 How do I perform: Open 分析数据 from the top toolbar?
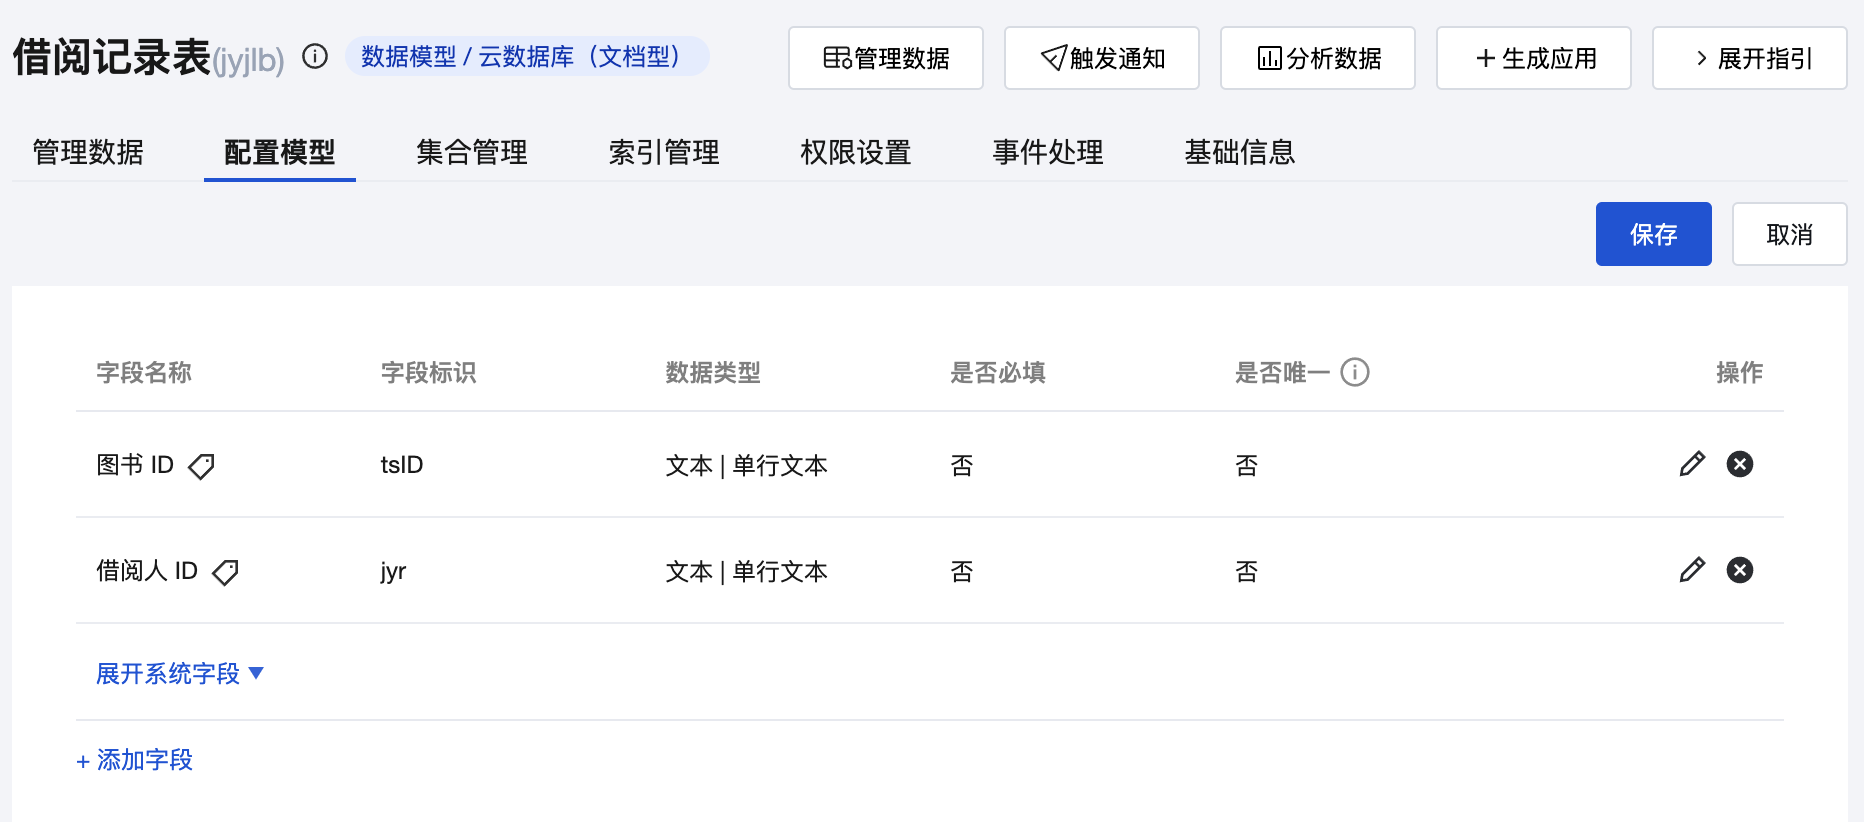pyautogui.click(x=1317, y=58)
